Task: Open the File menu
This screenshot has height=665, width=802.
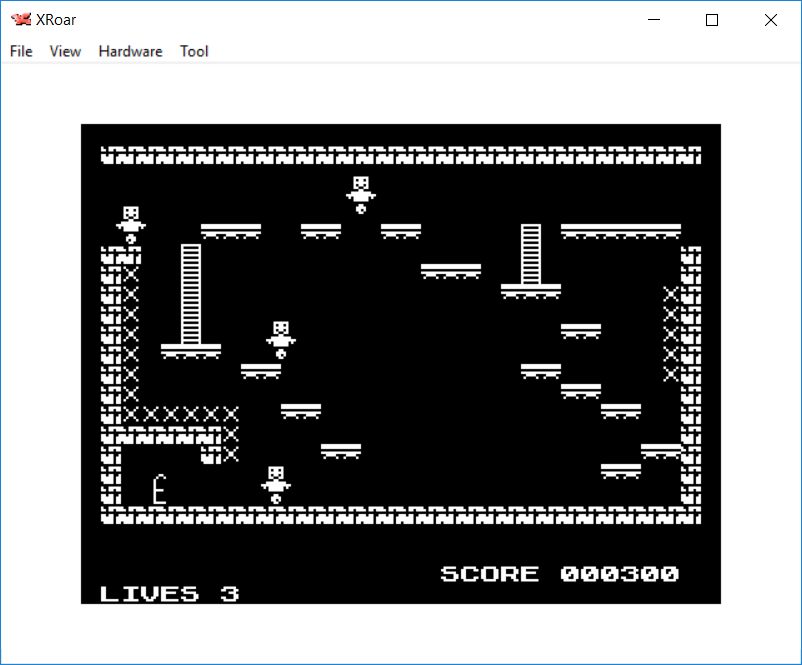Action: click(21, 51)
